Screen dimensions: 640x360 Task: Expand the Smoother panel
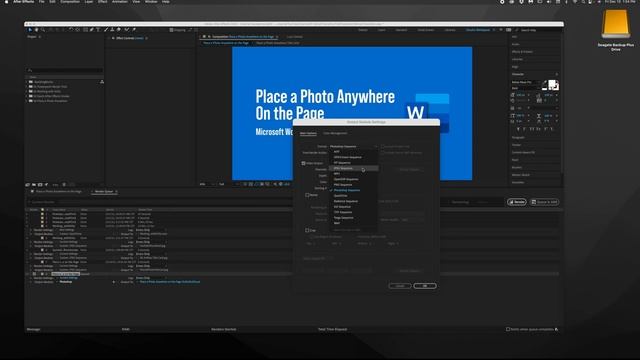point(518,182)
